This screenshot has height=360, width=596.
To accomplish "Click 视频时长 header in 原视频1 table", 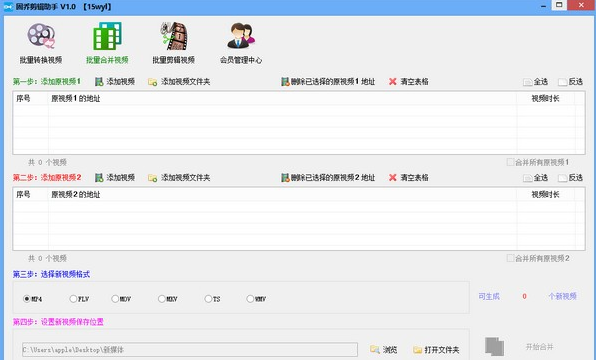I will (545, 98).
